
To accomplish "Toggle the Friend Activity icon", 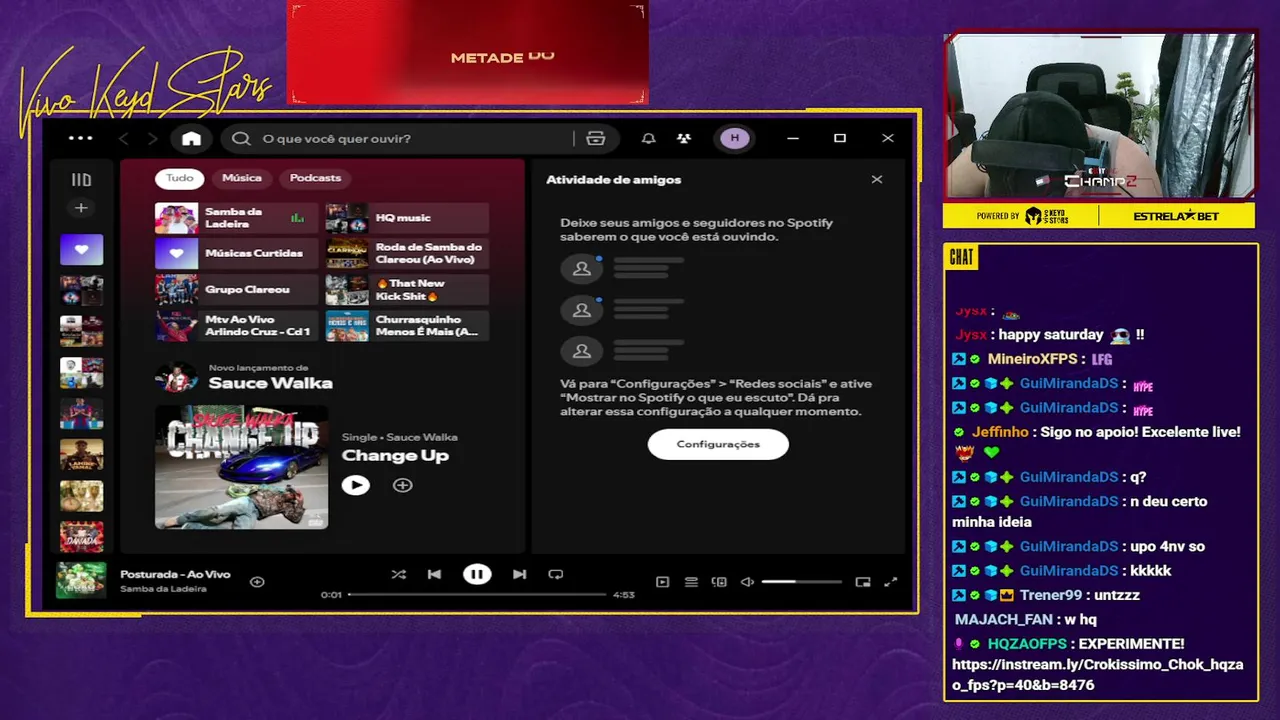I will point(684,139).
